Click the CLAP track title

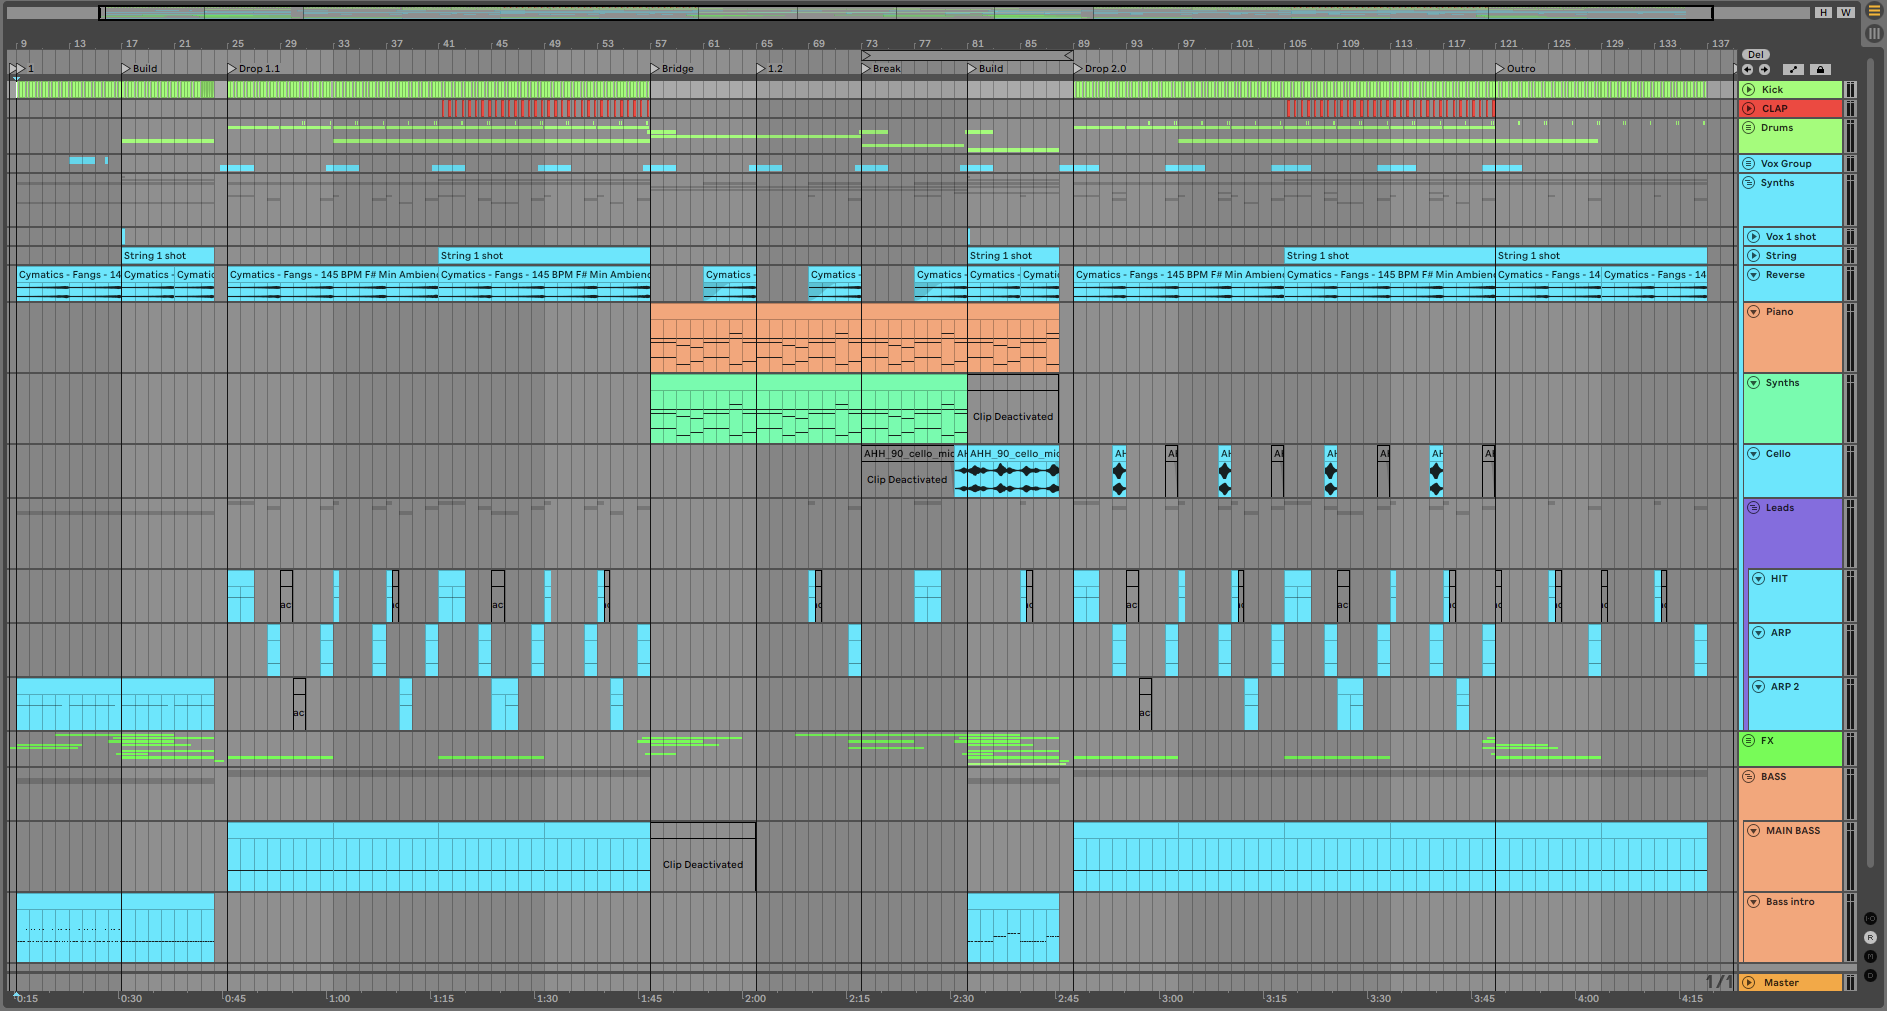[x=1775, y=109]
